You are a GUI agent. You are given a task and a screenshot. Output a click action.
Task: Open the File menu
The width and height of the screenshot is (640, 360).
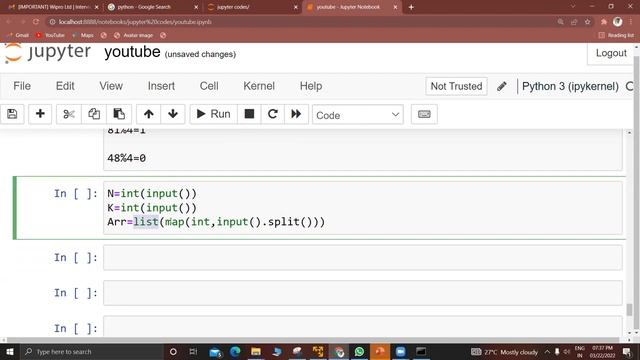tap(22, 86)
